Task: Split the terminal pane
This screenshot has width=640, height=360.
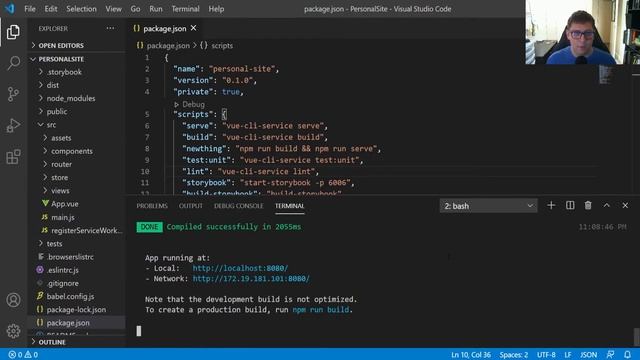Action: pos(570,205)
